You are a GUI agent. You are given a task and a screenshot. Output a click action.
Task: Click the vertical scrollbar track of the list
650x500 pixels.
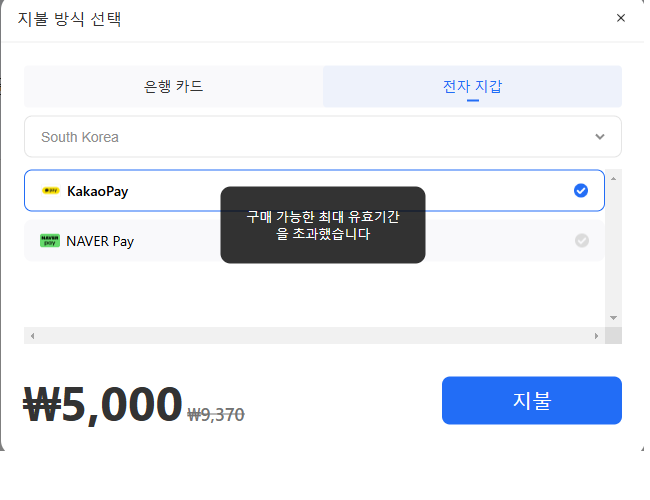point(614,248)
